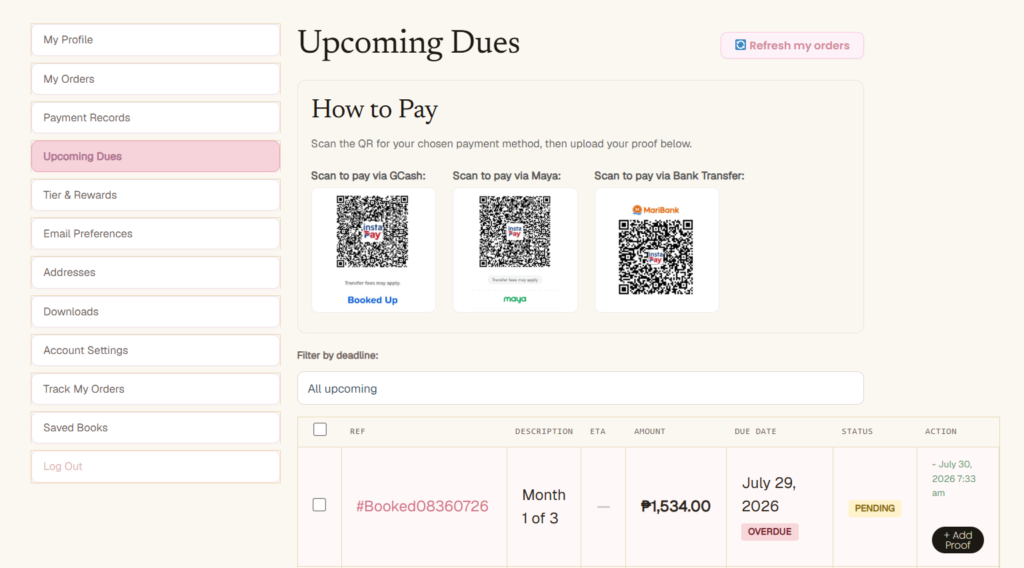Screen dimensions: 1024x568
Task: Click the refresh icon in Refresh my orders
Action: coord(740,45)
